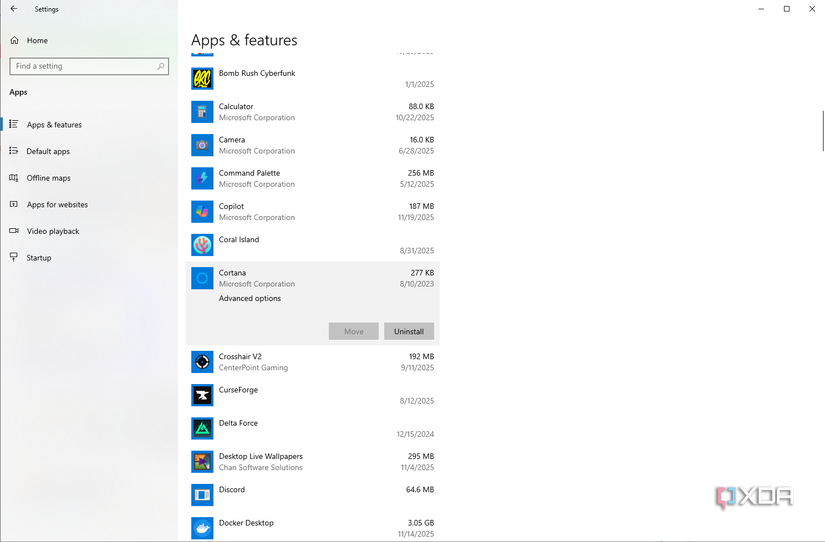Click the 64.6 MB Discord size
Screen dimensions: 825x542
pyautogui.click(x=420, y=489)
